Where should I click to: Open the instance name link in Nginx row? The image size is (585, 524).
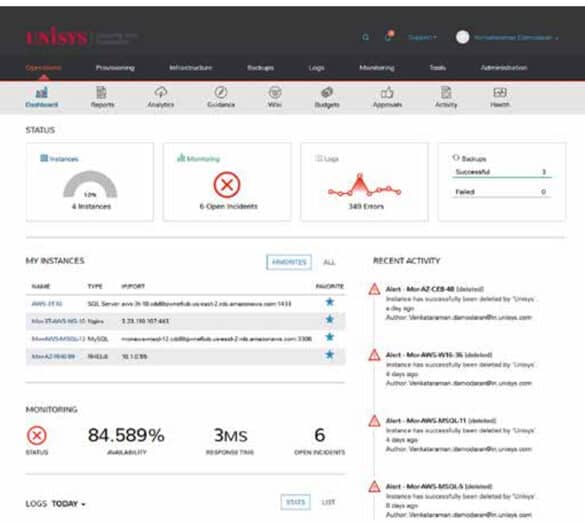click(x=58, y=321)
